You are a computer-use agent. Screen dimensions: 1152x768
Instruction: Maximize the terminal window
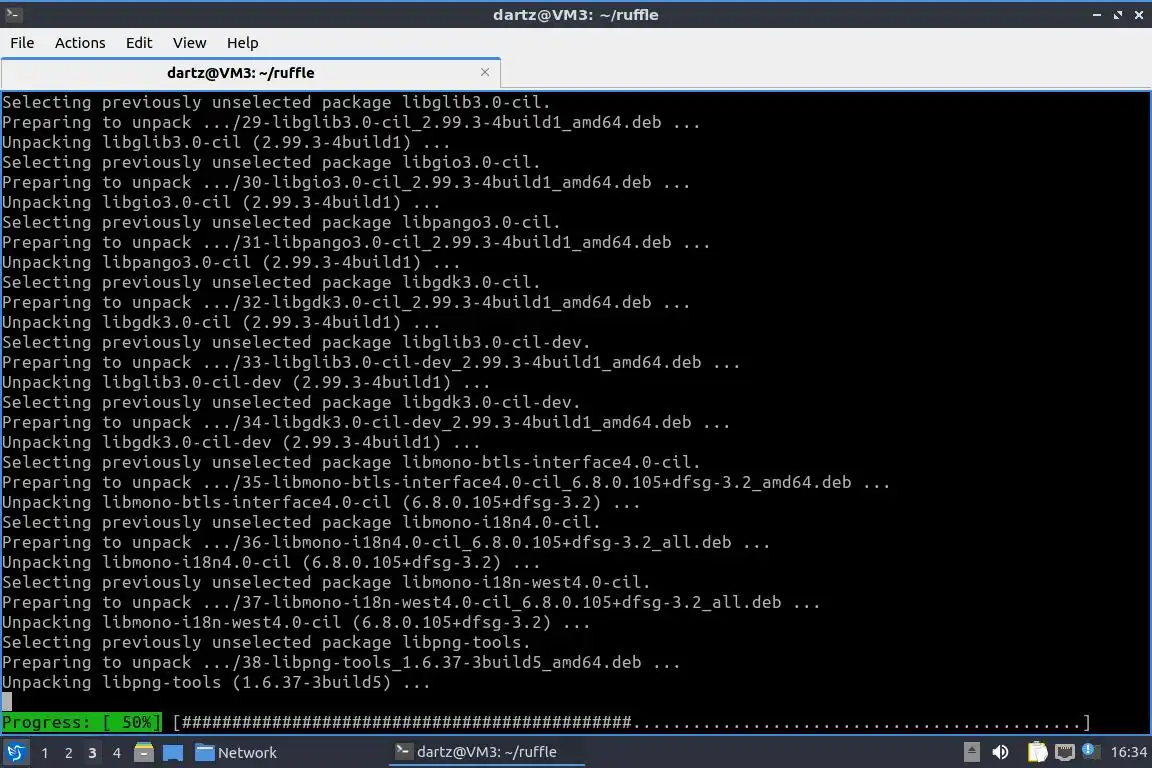pos(1117,15)
